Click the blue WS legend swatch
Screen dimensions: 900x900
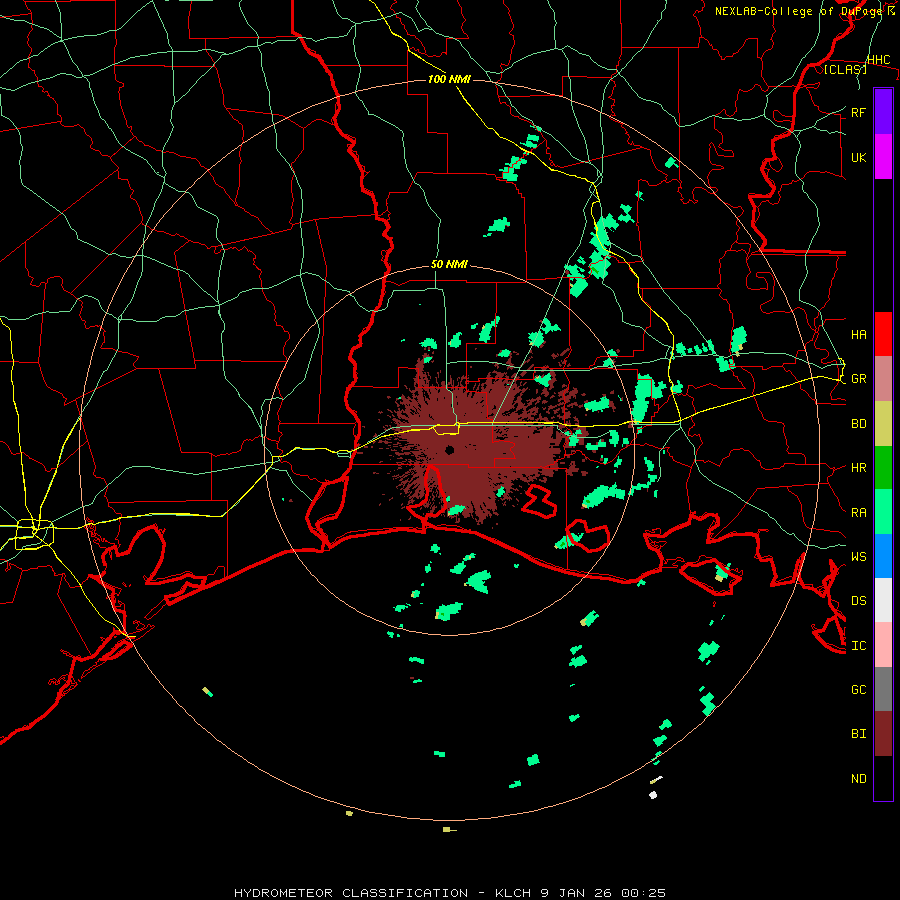(883, 556)
